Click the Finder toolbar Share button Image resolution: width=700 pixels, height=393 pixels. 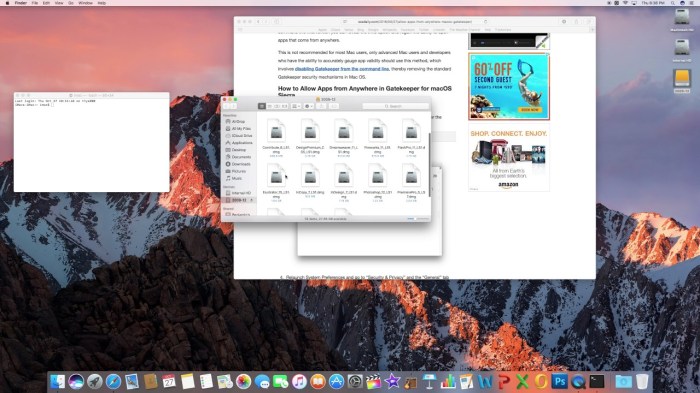(x=321, y=106)
